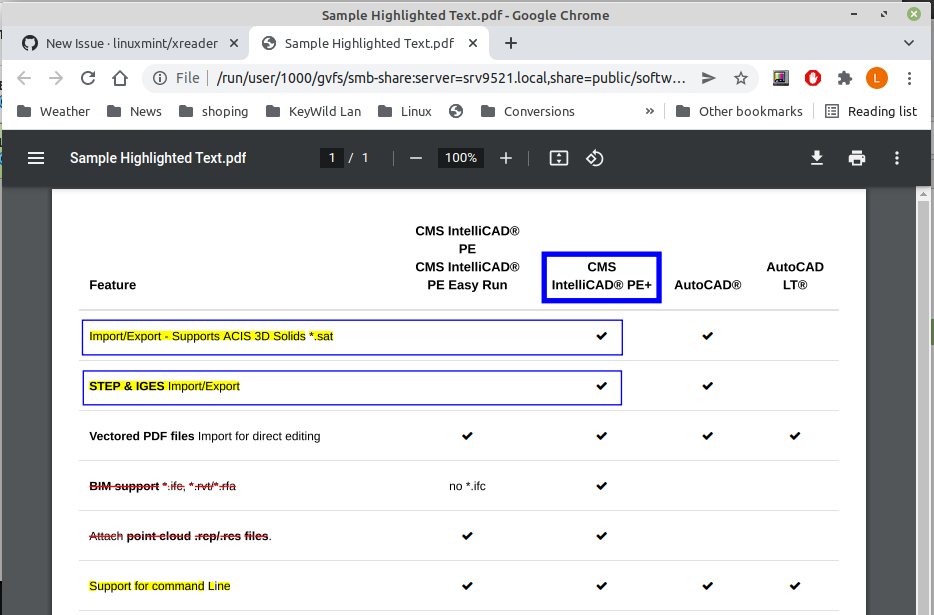The image size is (934, 615).
Task: Go forward in browser history
Action: point(56,78)
